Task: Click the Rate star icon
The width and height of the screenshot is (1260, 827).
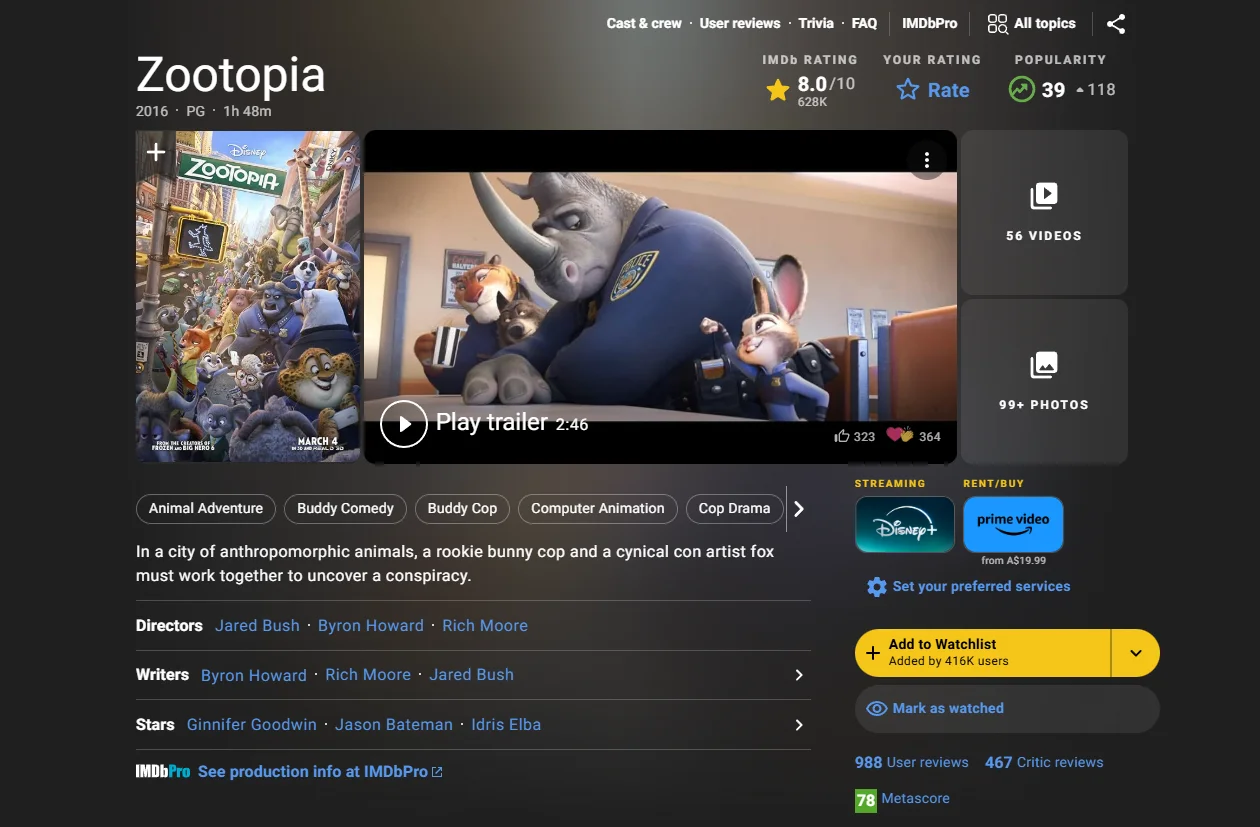Action: [x=906, y=89]
